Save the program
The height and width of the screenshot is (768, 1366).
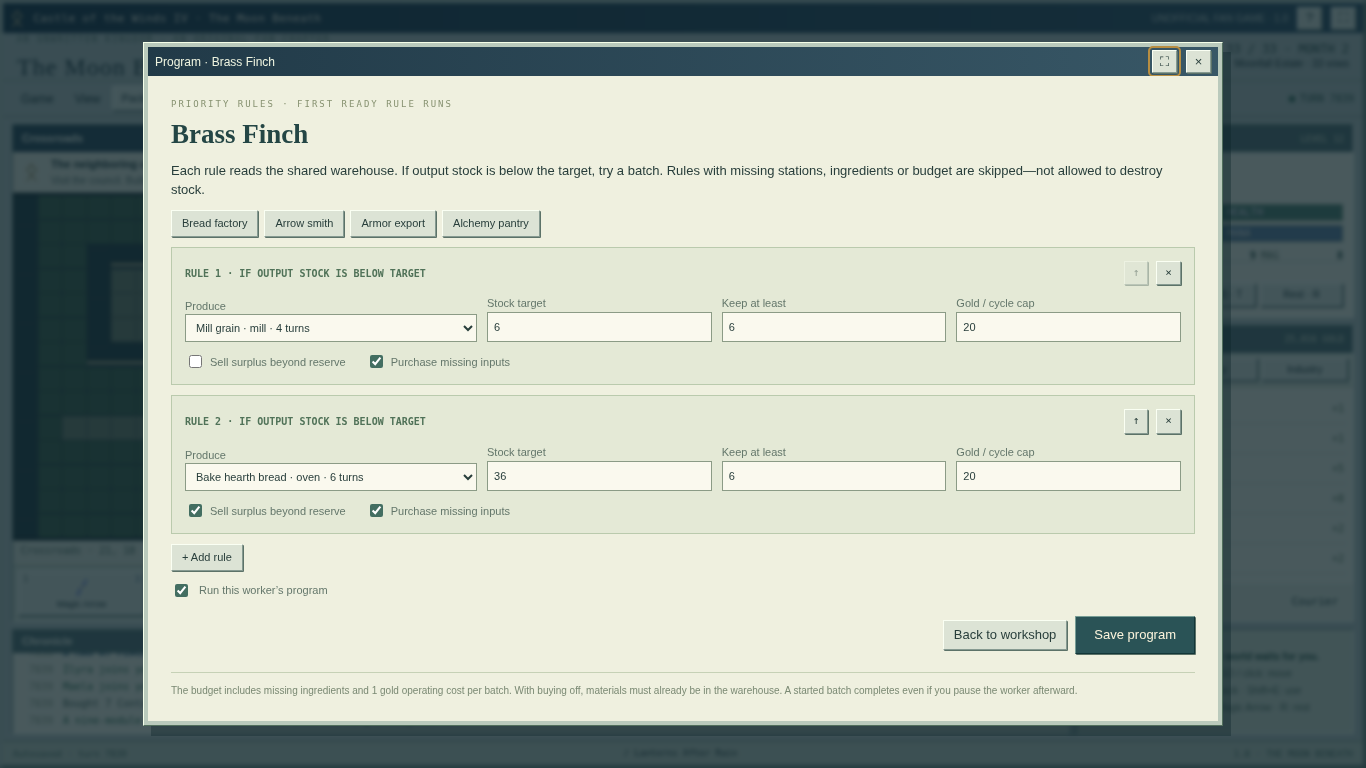1135,635
